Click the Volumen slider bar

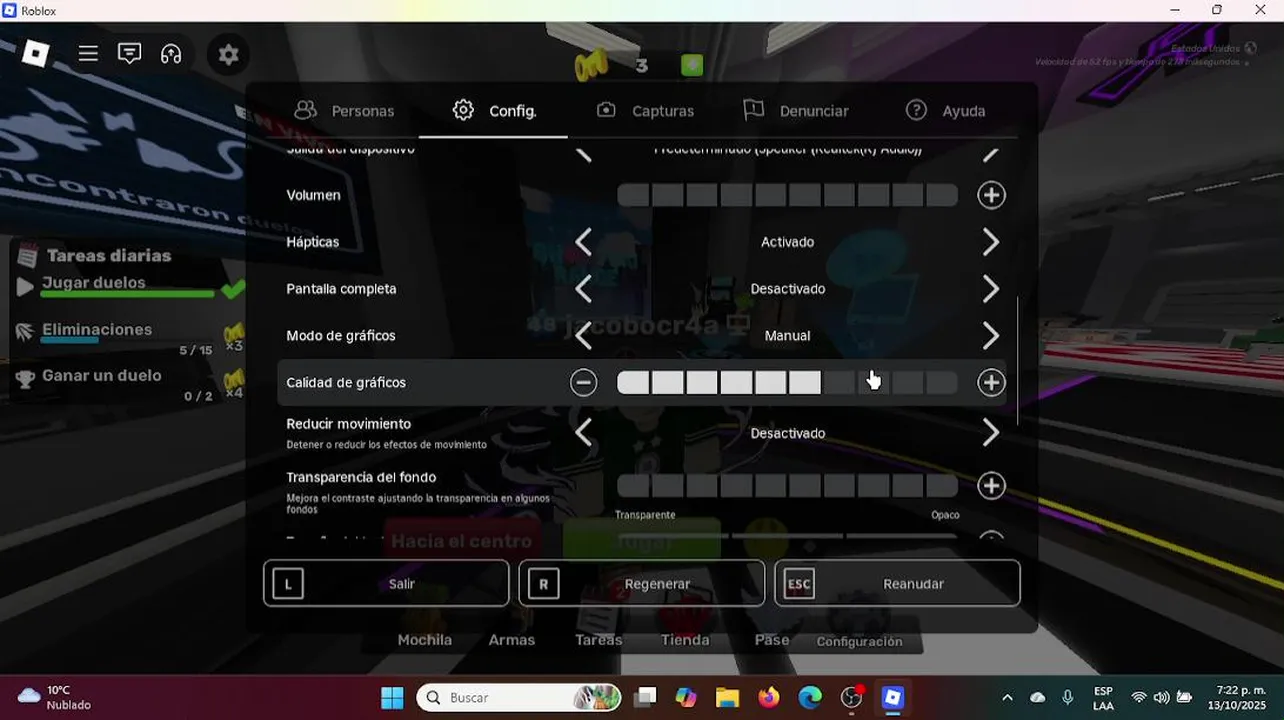pyautogui.click(x=788, y=195)
